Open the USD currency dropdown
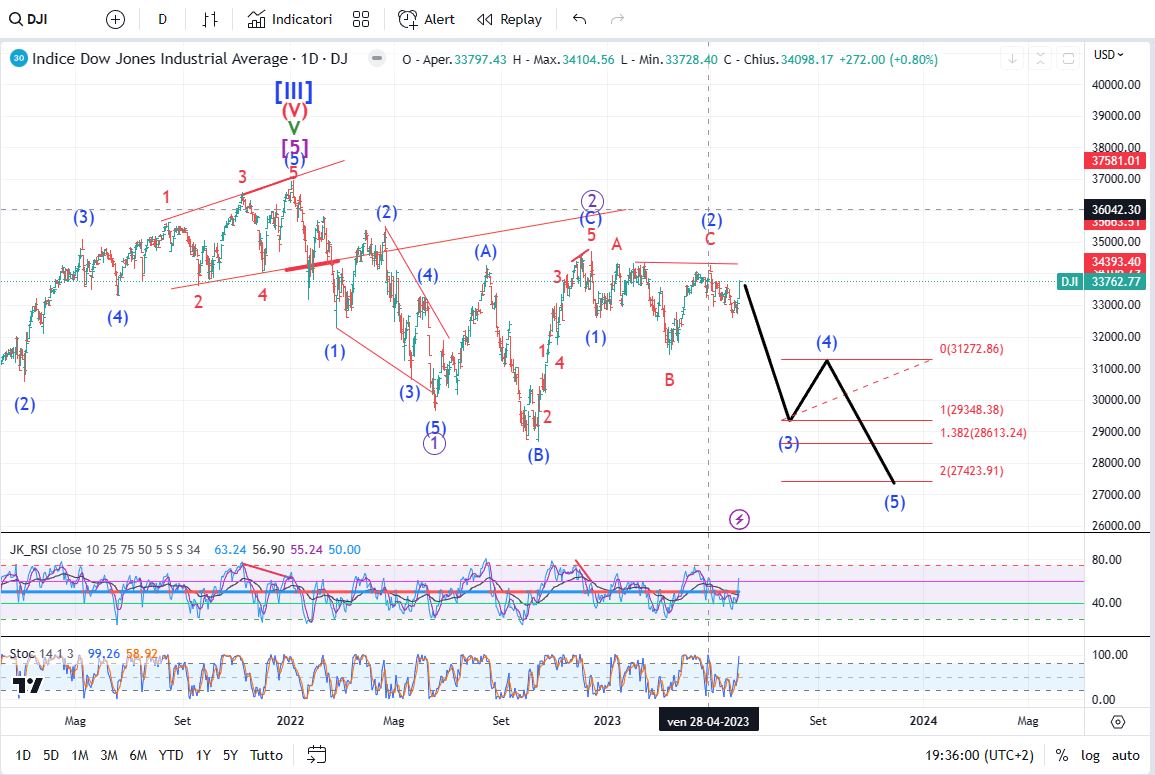 point(1109,55)
